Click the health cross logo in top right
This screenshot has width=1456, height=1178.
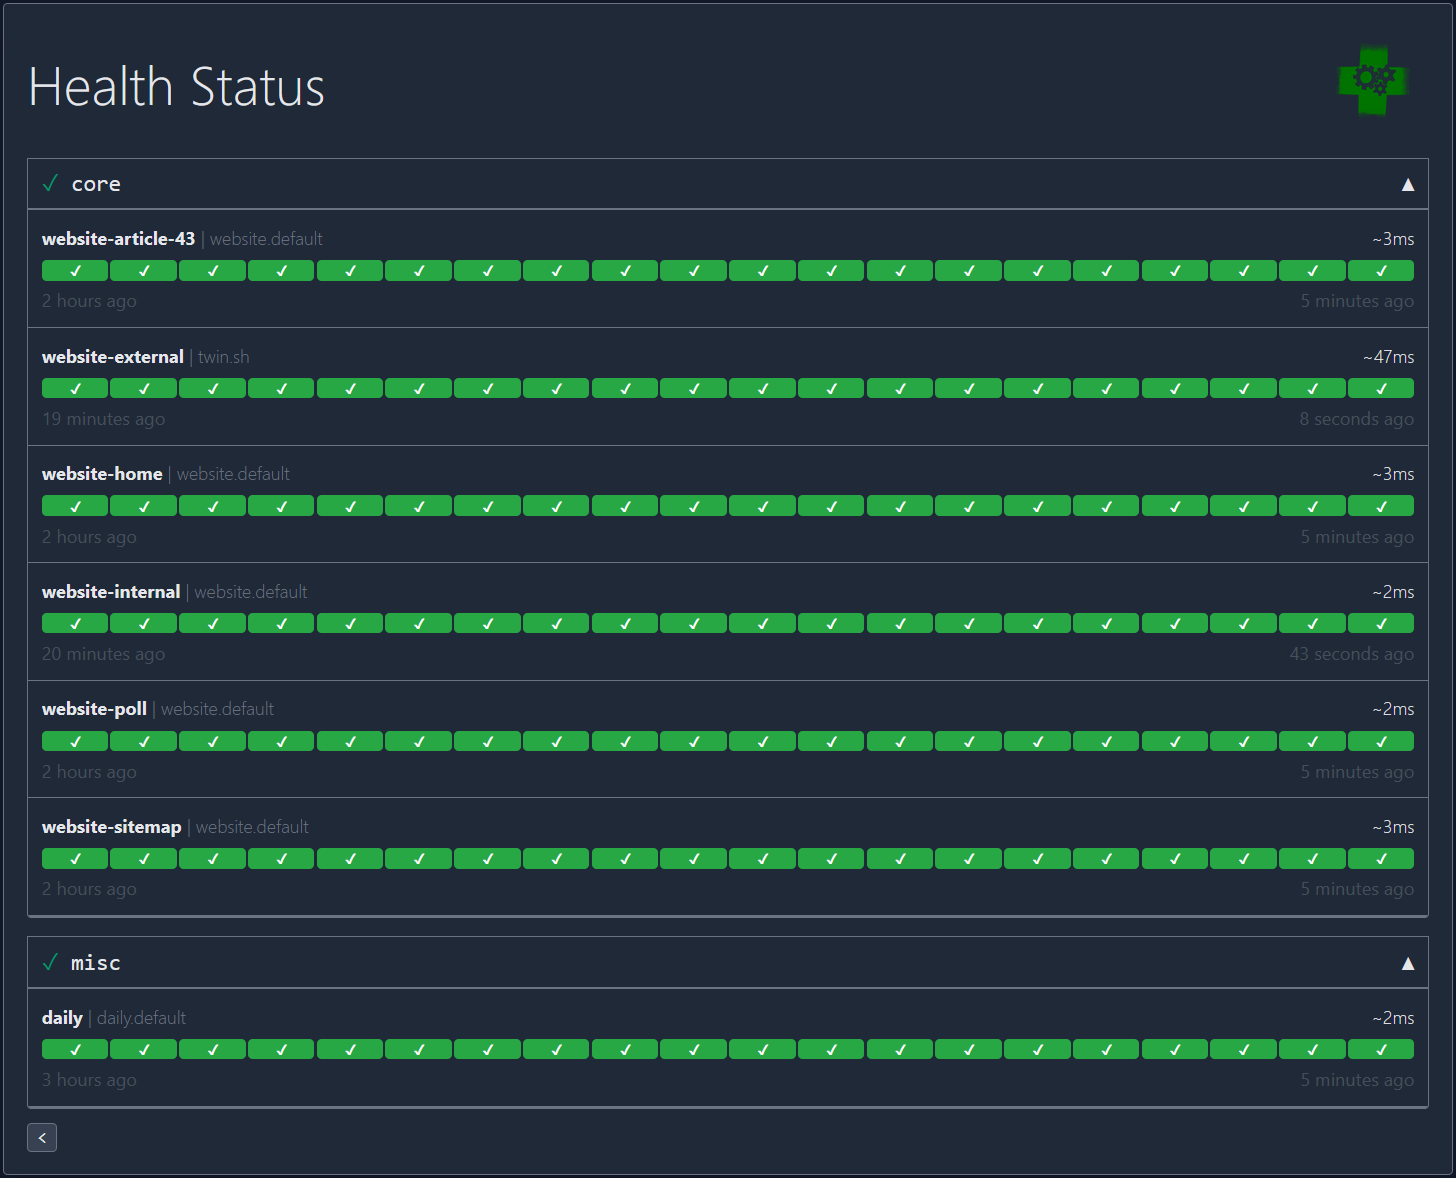(x=1372, y=82)
